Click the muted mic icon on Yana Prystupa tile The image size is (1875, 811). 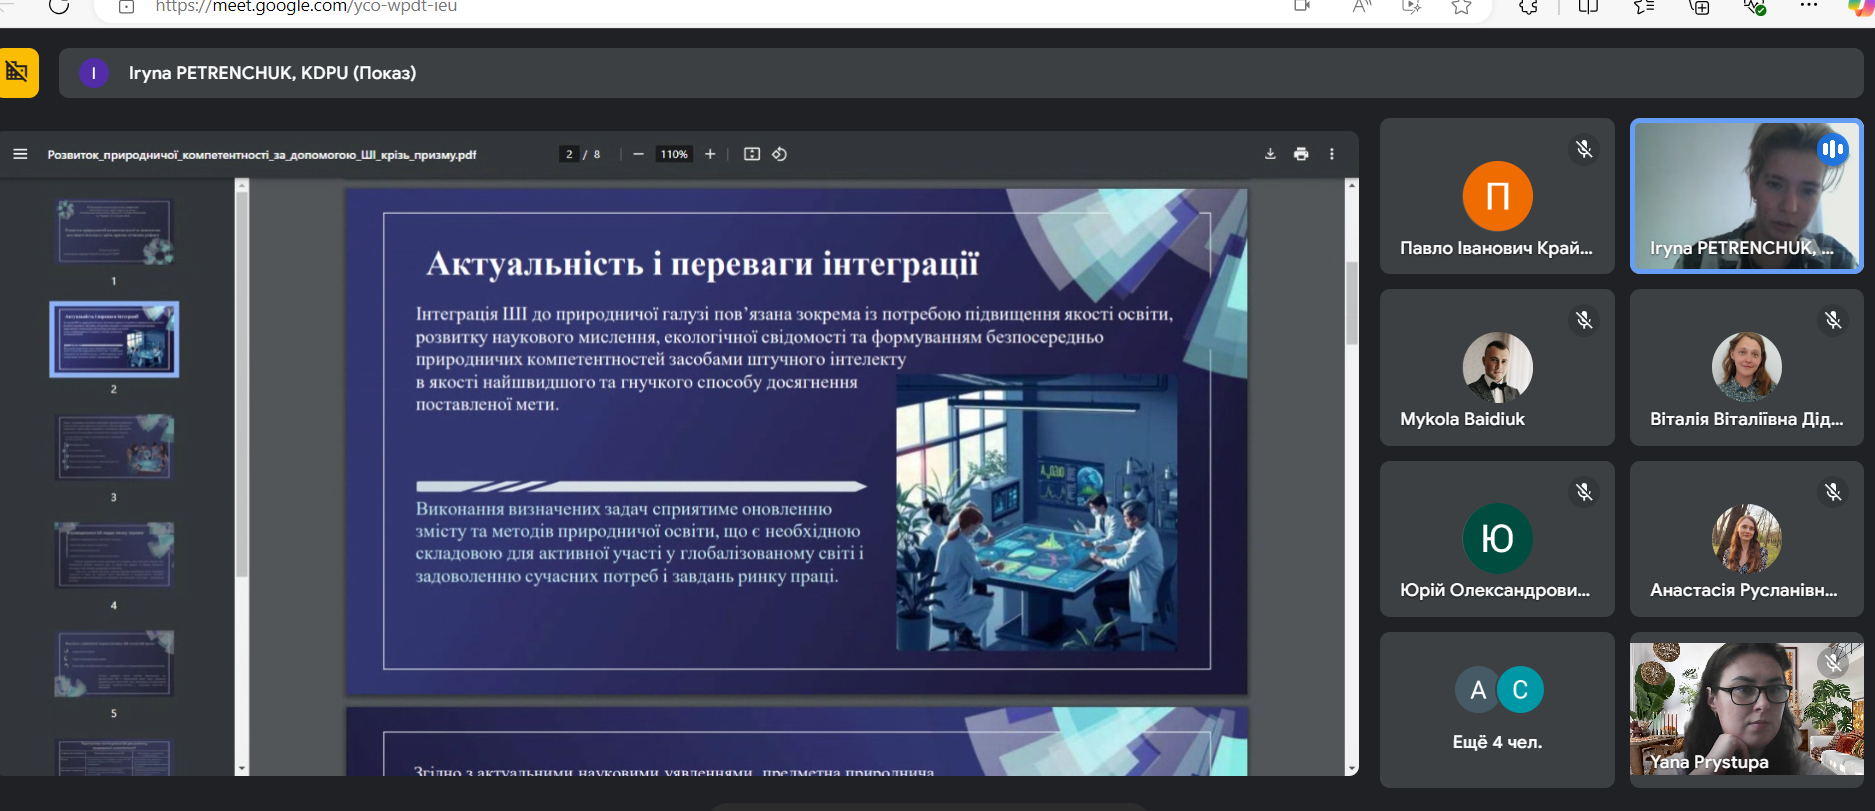(x=1833, y=662)
